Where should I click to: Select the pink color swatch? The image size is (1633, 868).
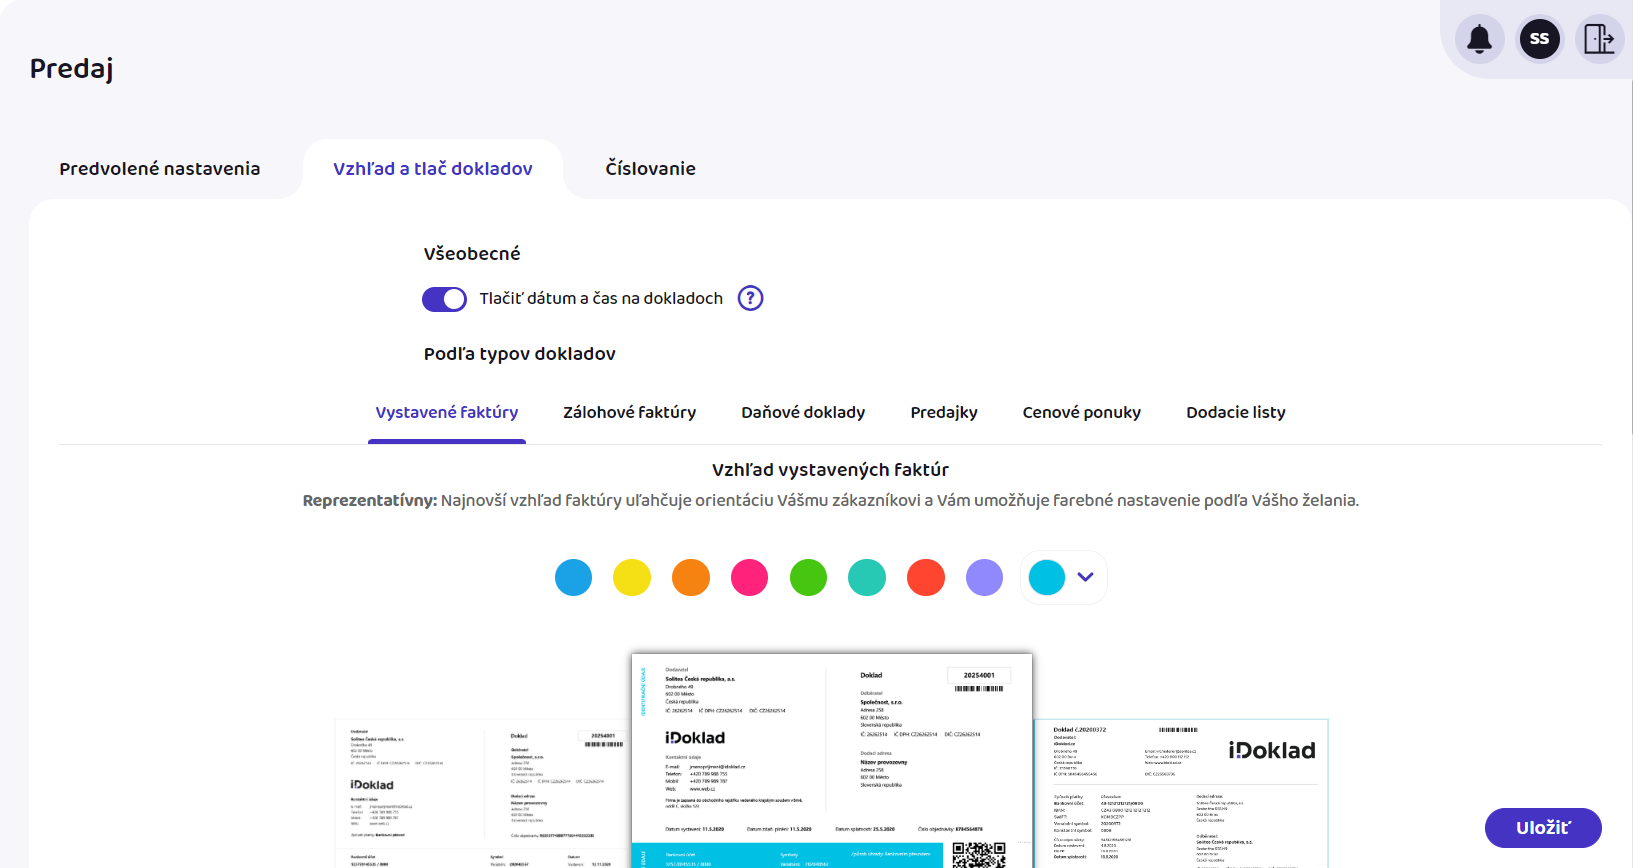[749, 577]
